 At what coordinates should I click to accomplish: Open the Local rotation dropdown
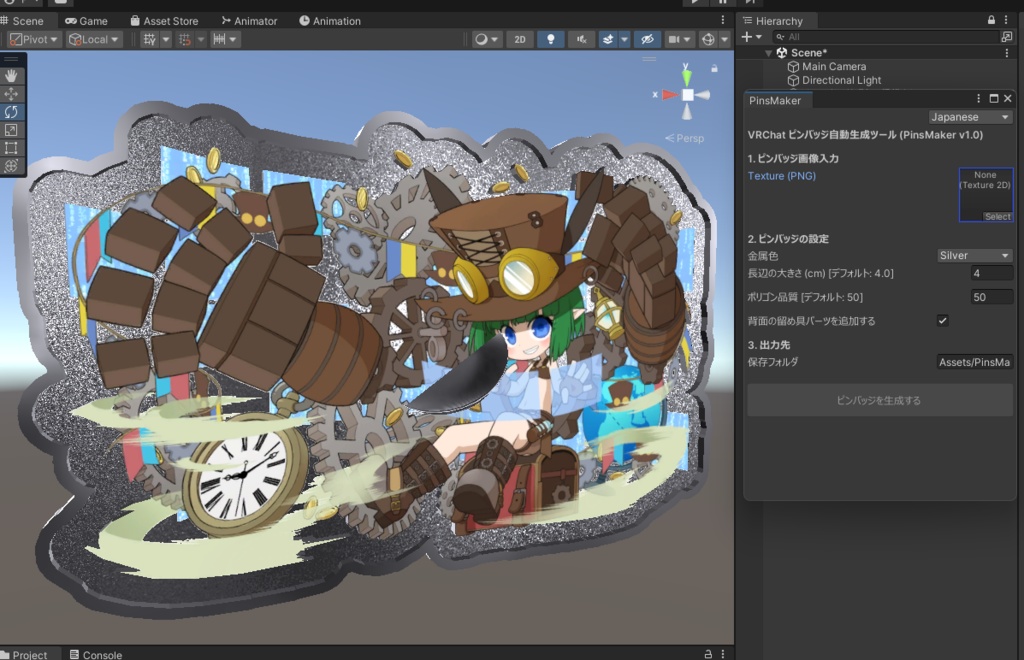coord(94,39)
